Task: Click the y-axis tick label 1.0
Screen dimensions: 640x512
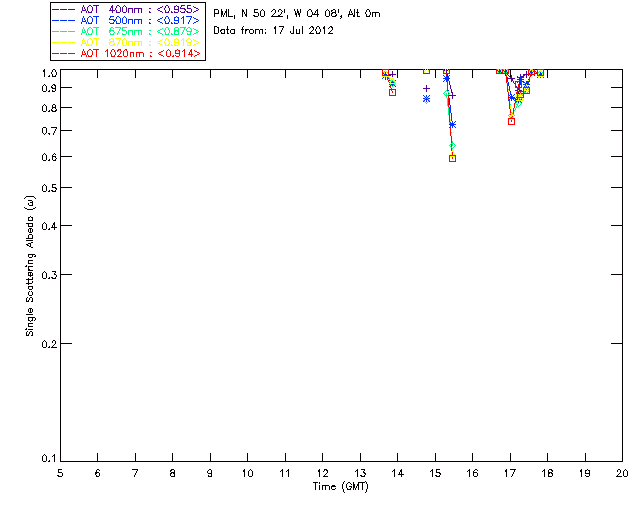Action: (49, 73)
